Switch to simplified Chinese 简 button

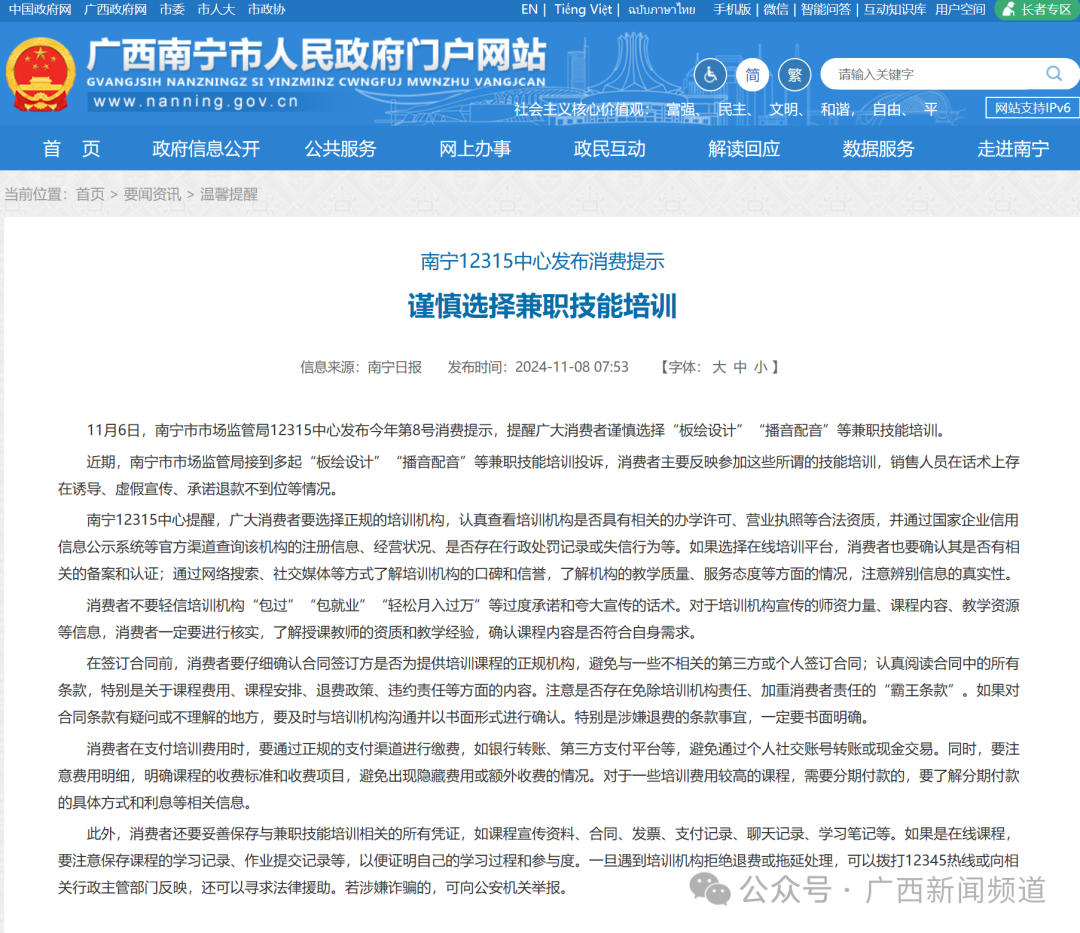coord(752,74)
